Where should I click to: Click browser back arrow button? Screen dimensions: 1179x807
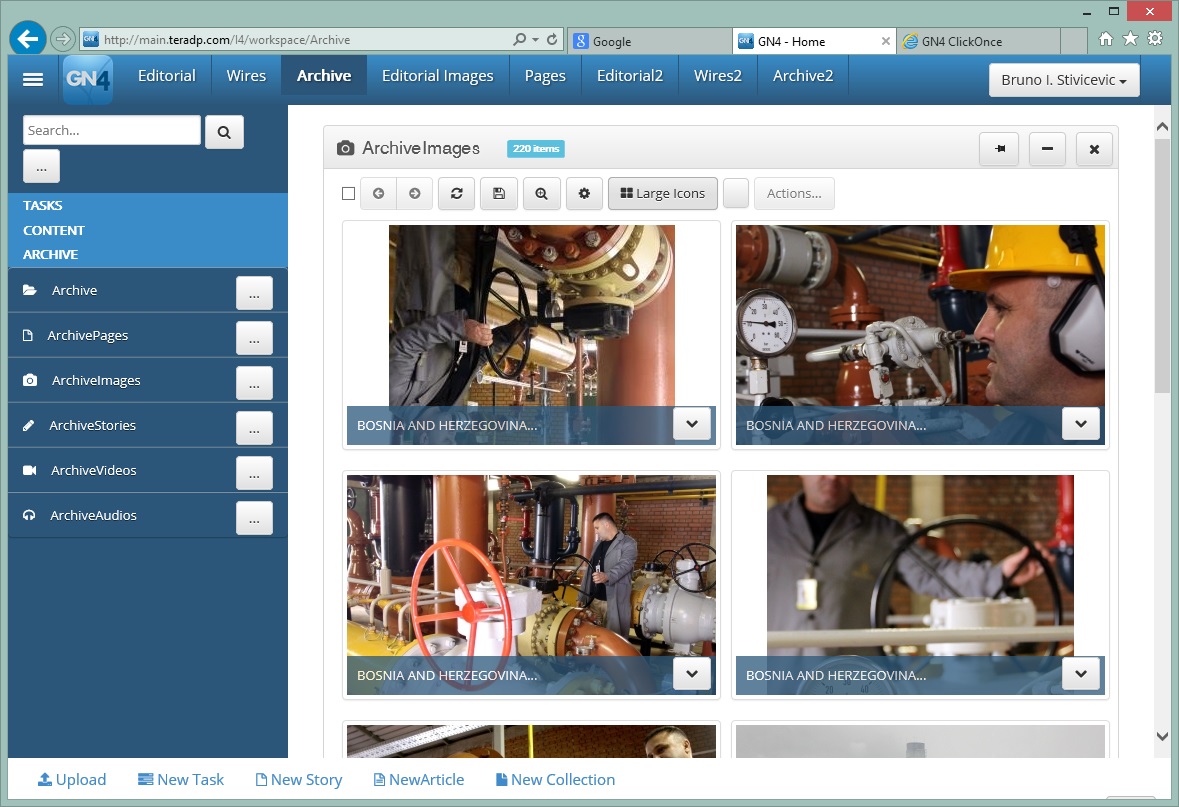28,39
